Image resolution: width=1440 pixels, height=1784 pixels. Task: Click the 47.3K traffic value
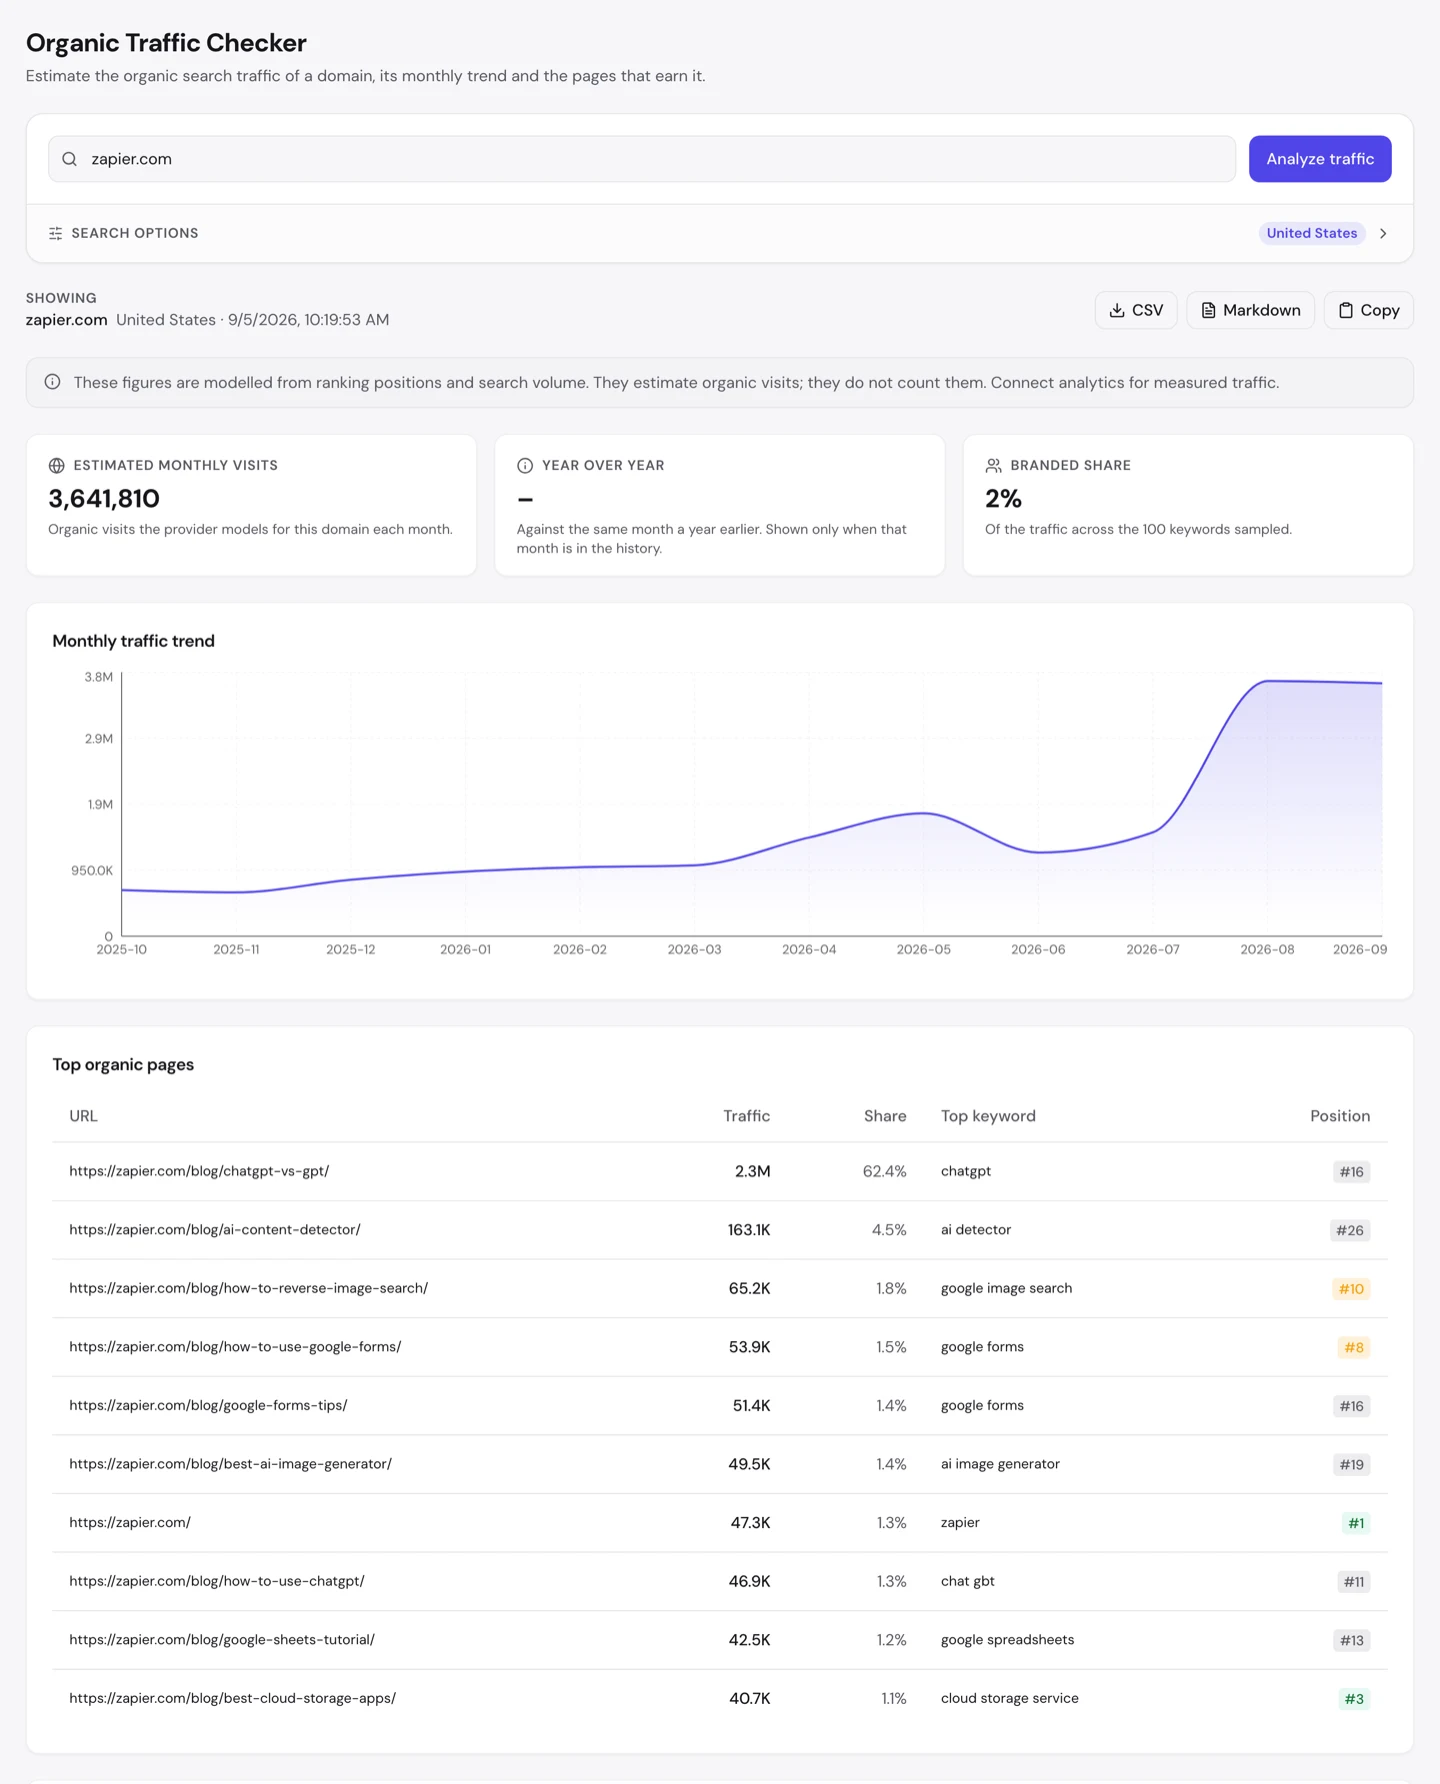[x=750, y=1523]
